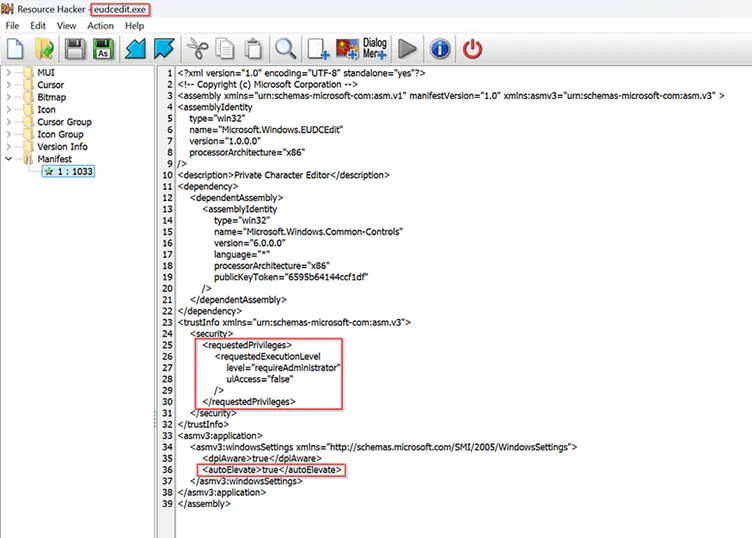Click the New blank file icon
Image resolution: width=752 pixels, height=538 pixels.
click(x=15, y=48)
